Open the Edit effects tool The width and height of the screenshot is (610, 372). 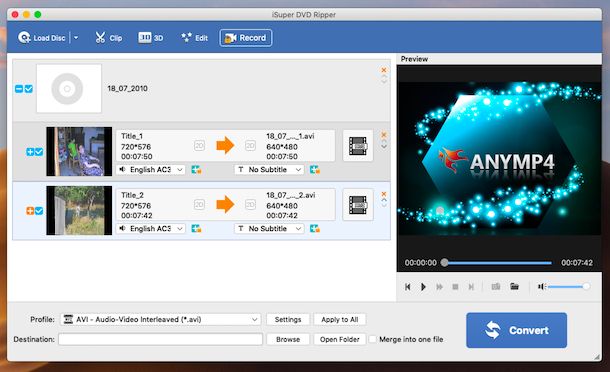tap(195, 38)
